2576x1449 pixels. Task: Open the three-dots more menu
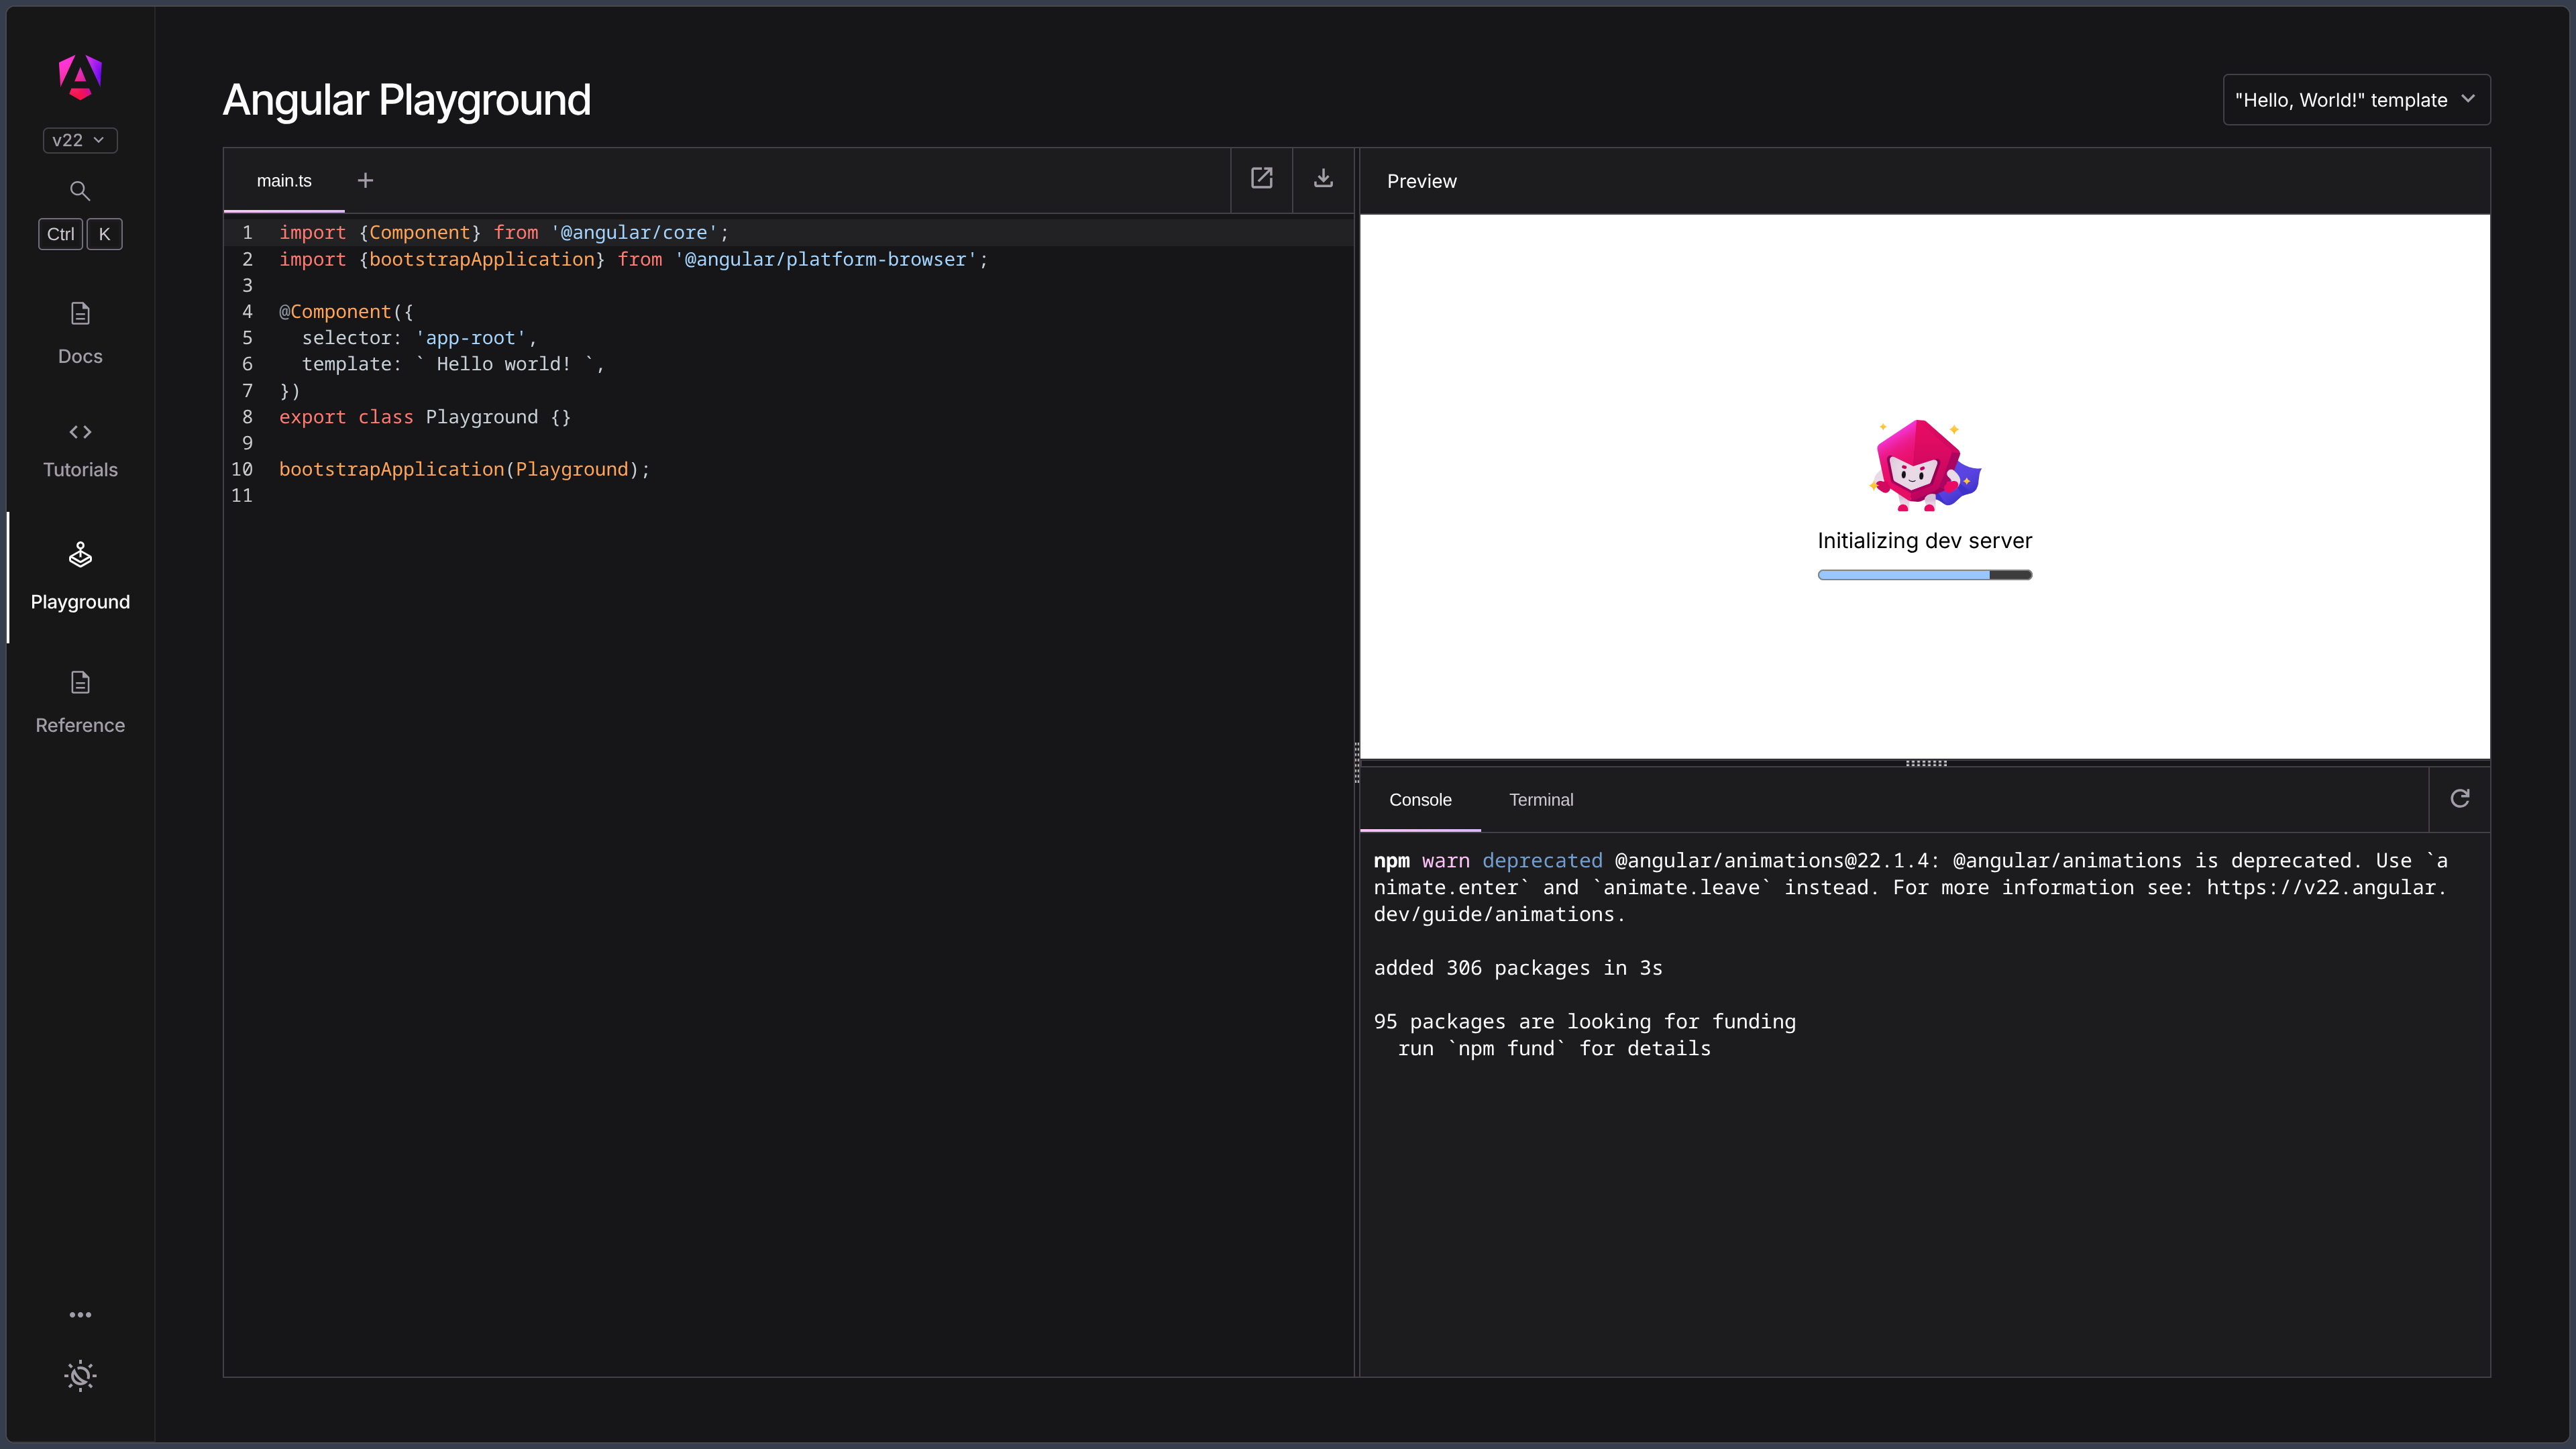80,1315
